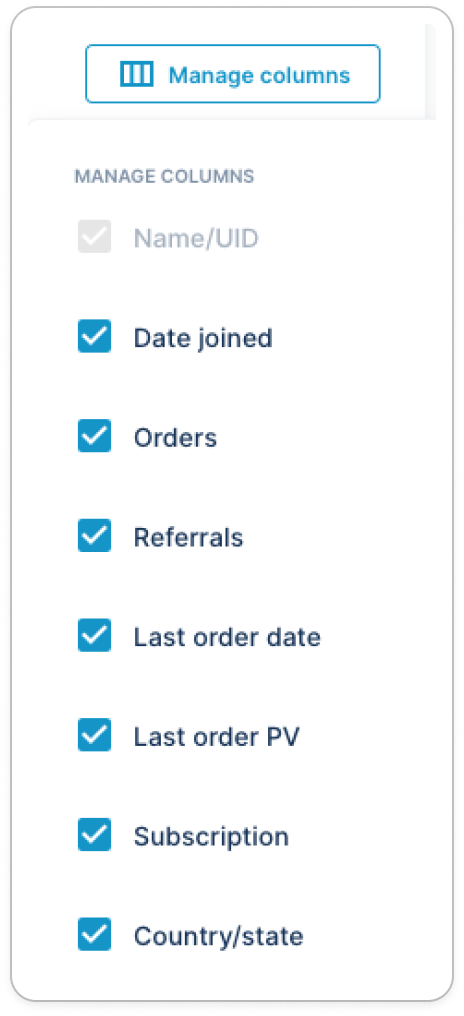Click the MANAGE COLUMNS section heading

(164, 176)
